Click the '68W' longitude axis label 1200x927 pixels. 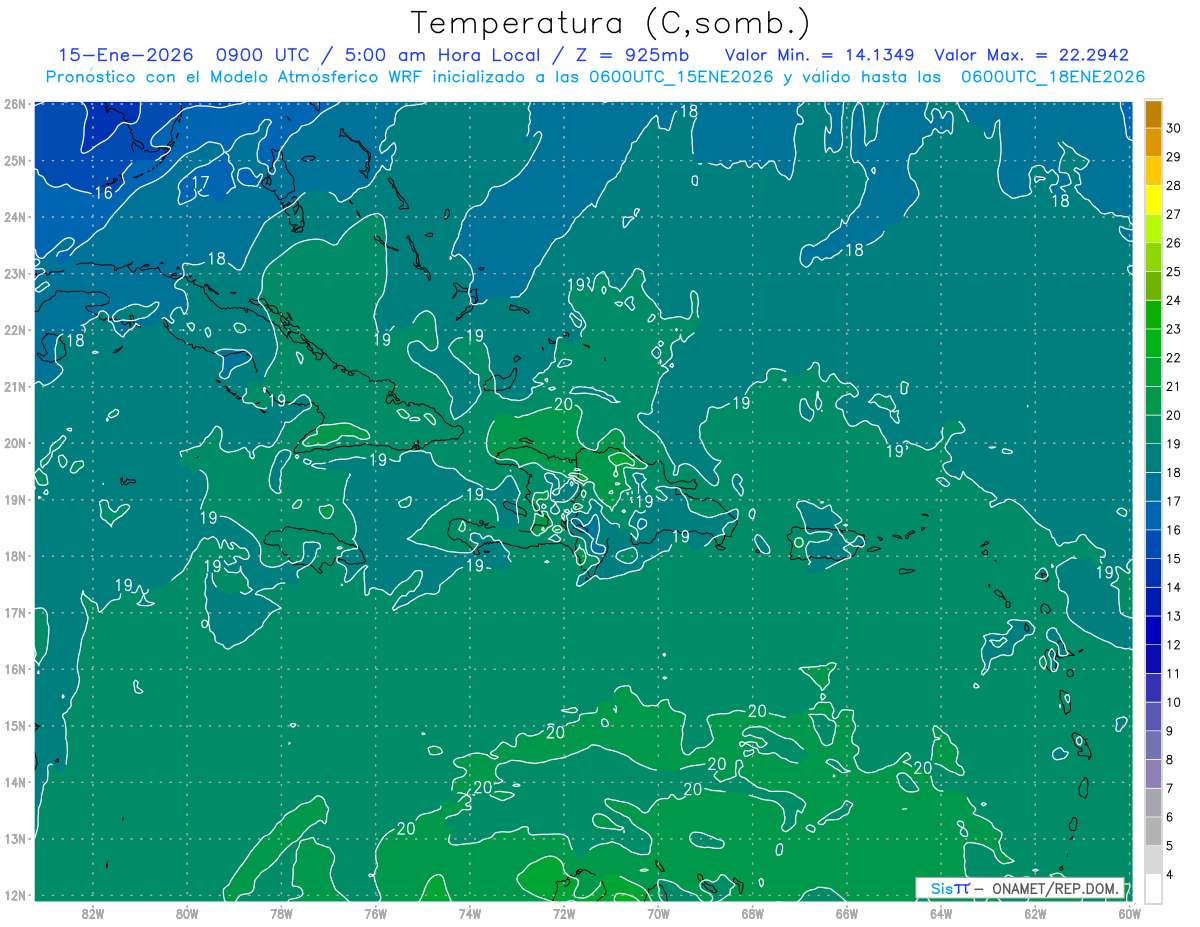click(x=752, y=913)
